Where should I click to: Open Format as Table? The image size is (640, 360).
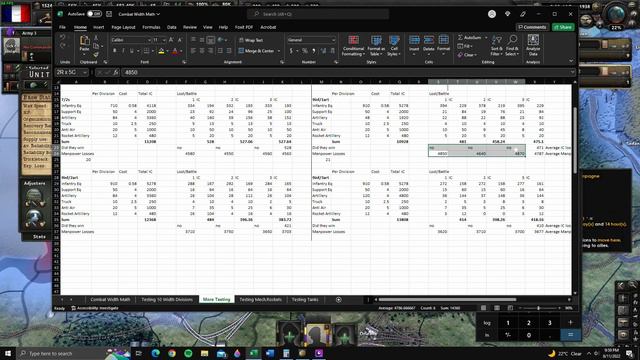pos(376,45)
